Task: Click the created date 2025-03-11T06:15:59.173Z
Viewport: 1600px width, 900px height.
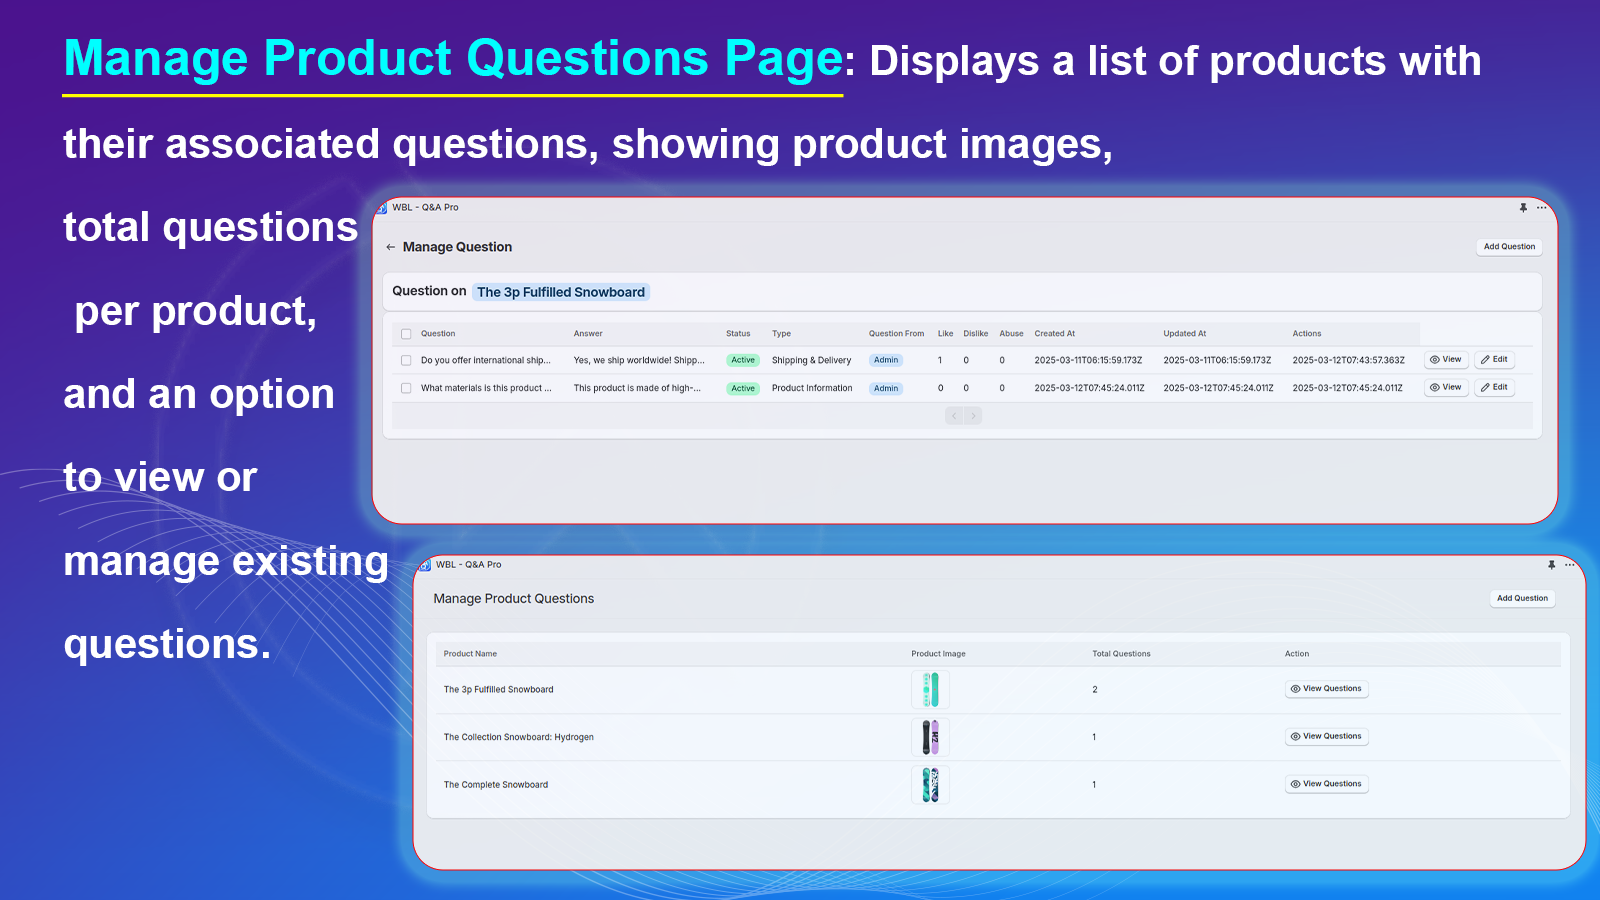Action: [1088, 360]
